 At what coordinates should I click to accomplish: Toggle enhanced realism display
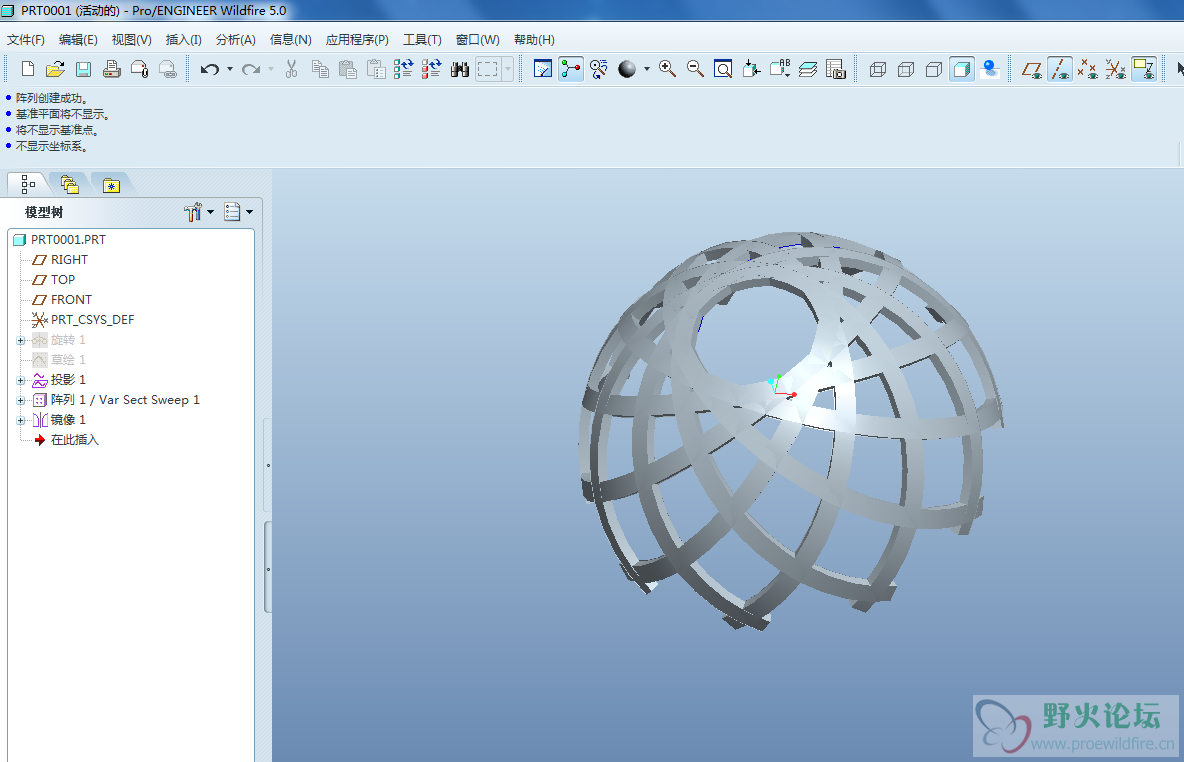click(990, 69)
